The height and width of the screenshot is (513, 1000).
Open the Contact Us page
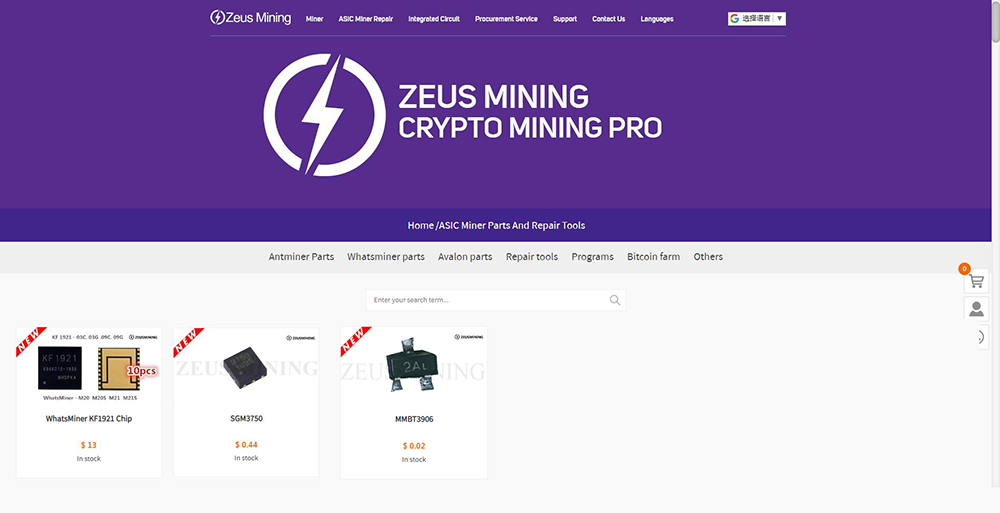coord(608,19)
